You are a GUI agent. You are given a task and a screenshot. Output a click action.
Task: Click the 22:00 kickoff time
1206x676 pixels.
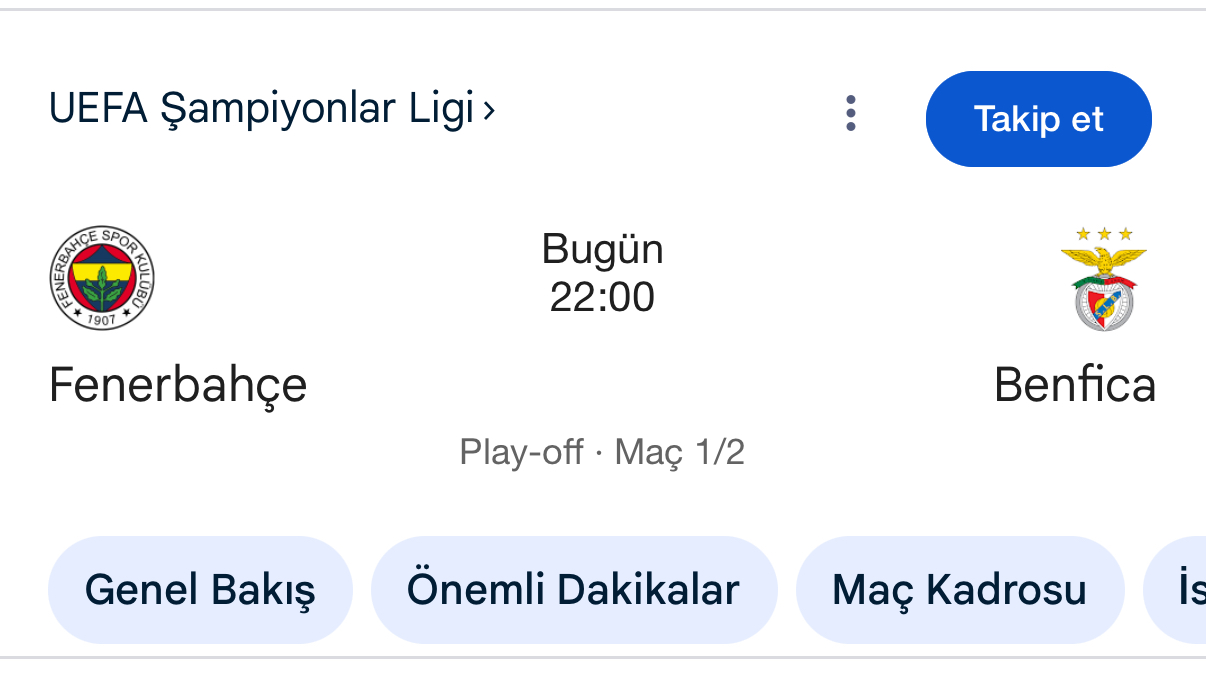tap(602, 297)
